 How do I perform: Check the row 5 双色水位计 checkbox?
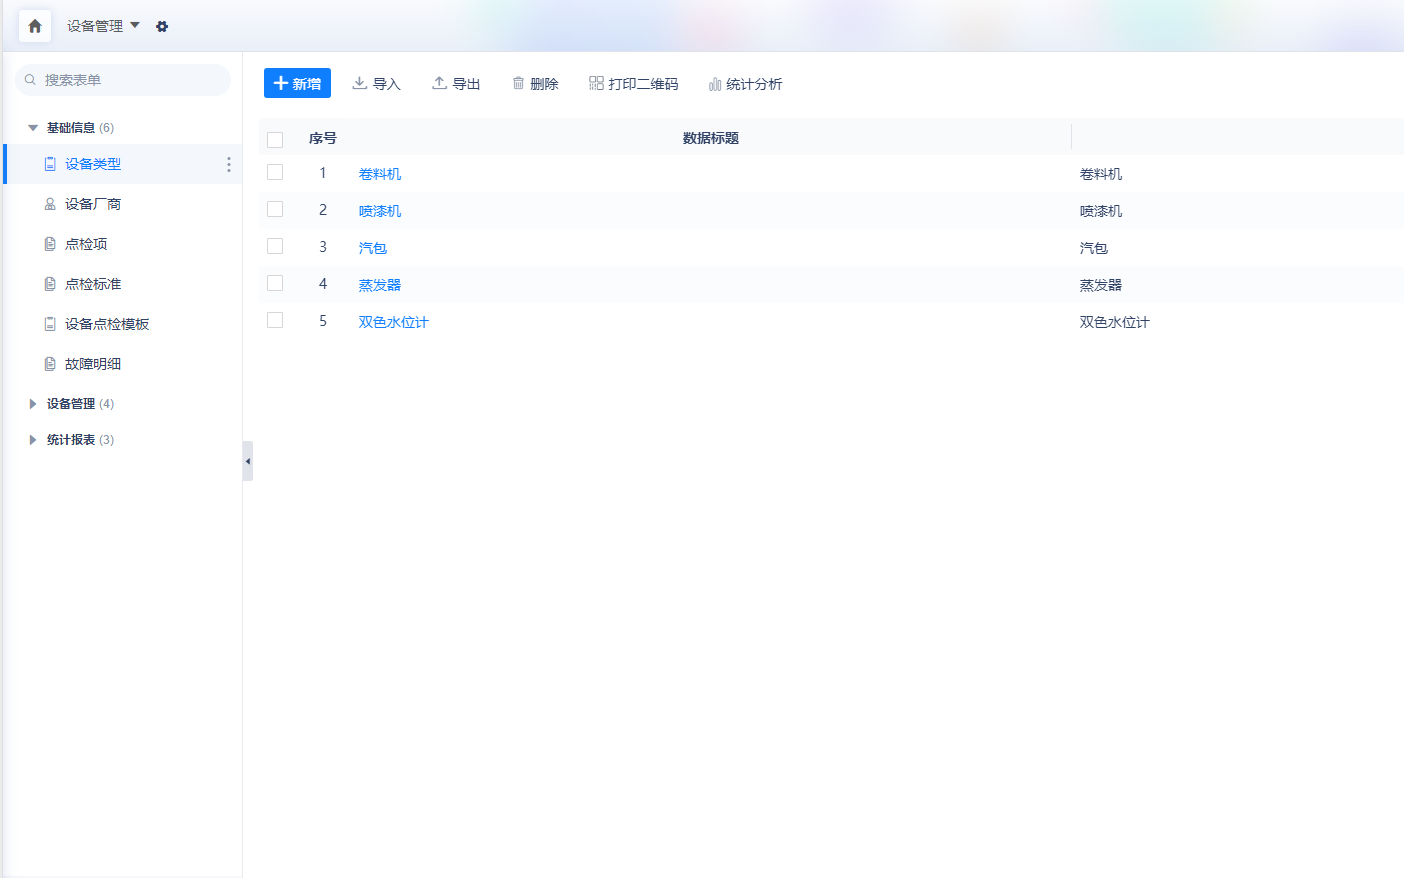(275, 321)
